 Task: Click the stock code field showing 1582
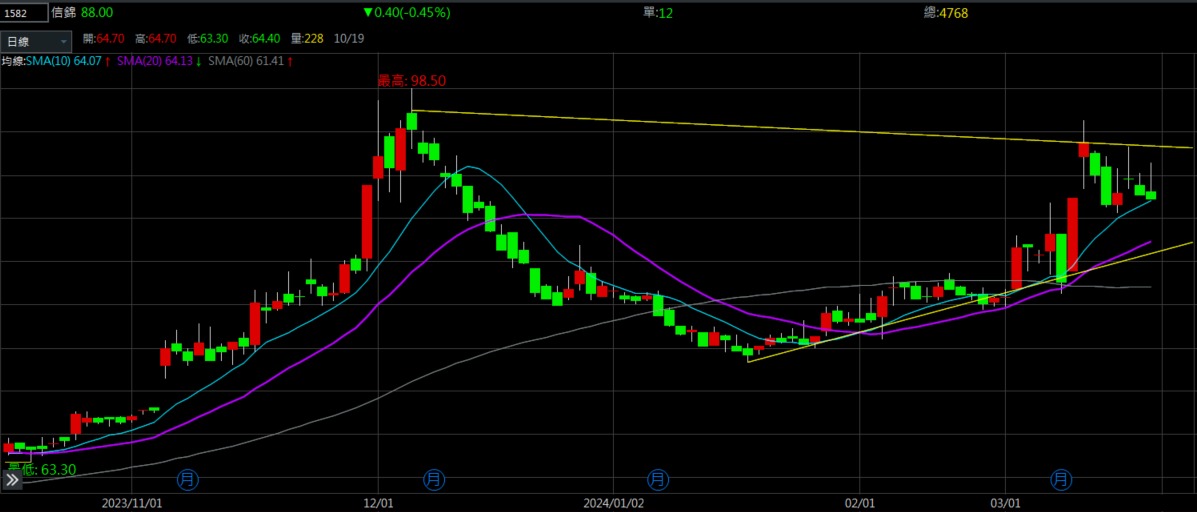[24, 13]
